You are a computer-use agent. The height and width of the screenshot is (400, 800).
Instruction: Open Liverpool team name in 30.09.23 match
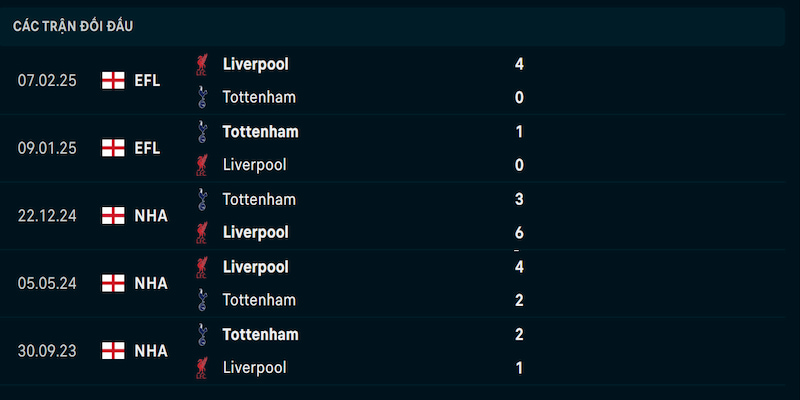(255, 368)
